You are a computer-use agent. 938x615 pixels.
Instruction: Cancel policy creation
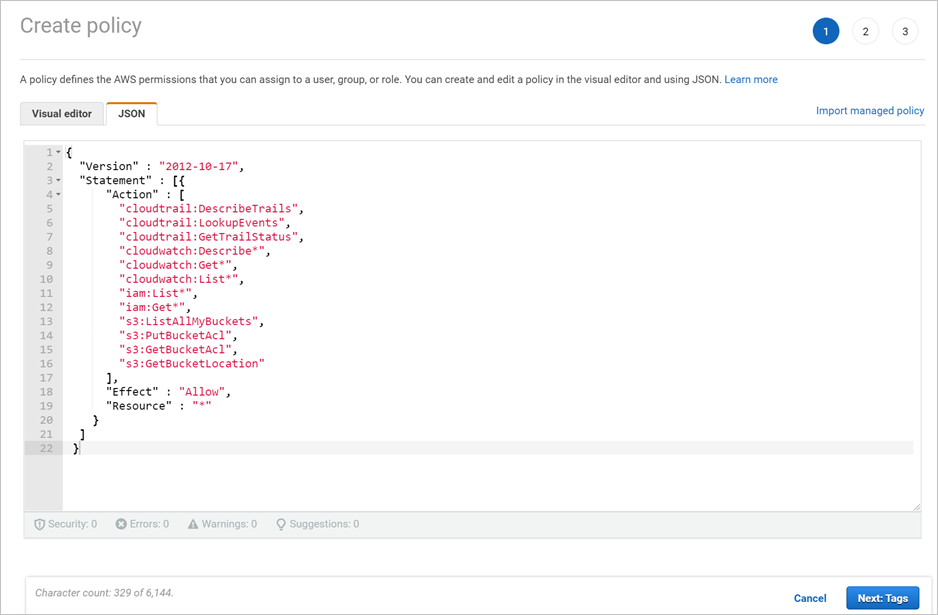pos(810,597)
